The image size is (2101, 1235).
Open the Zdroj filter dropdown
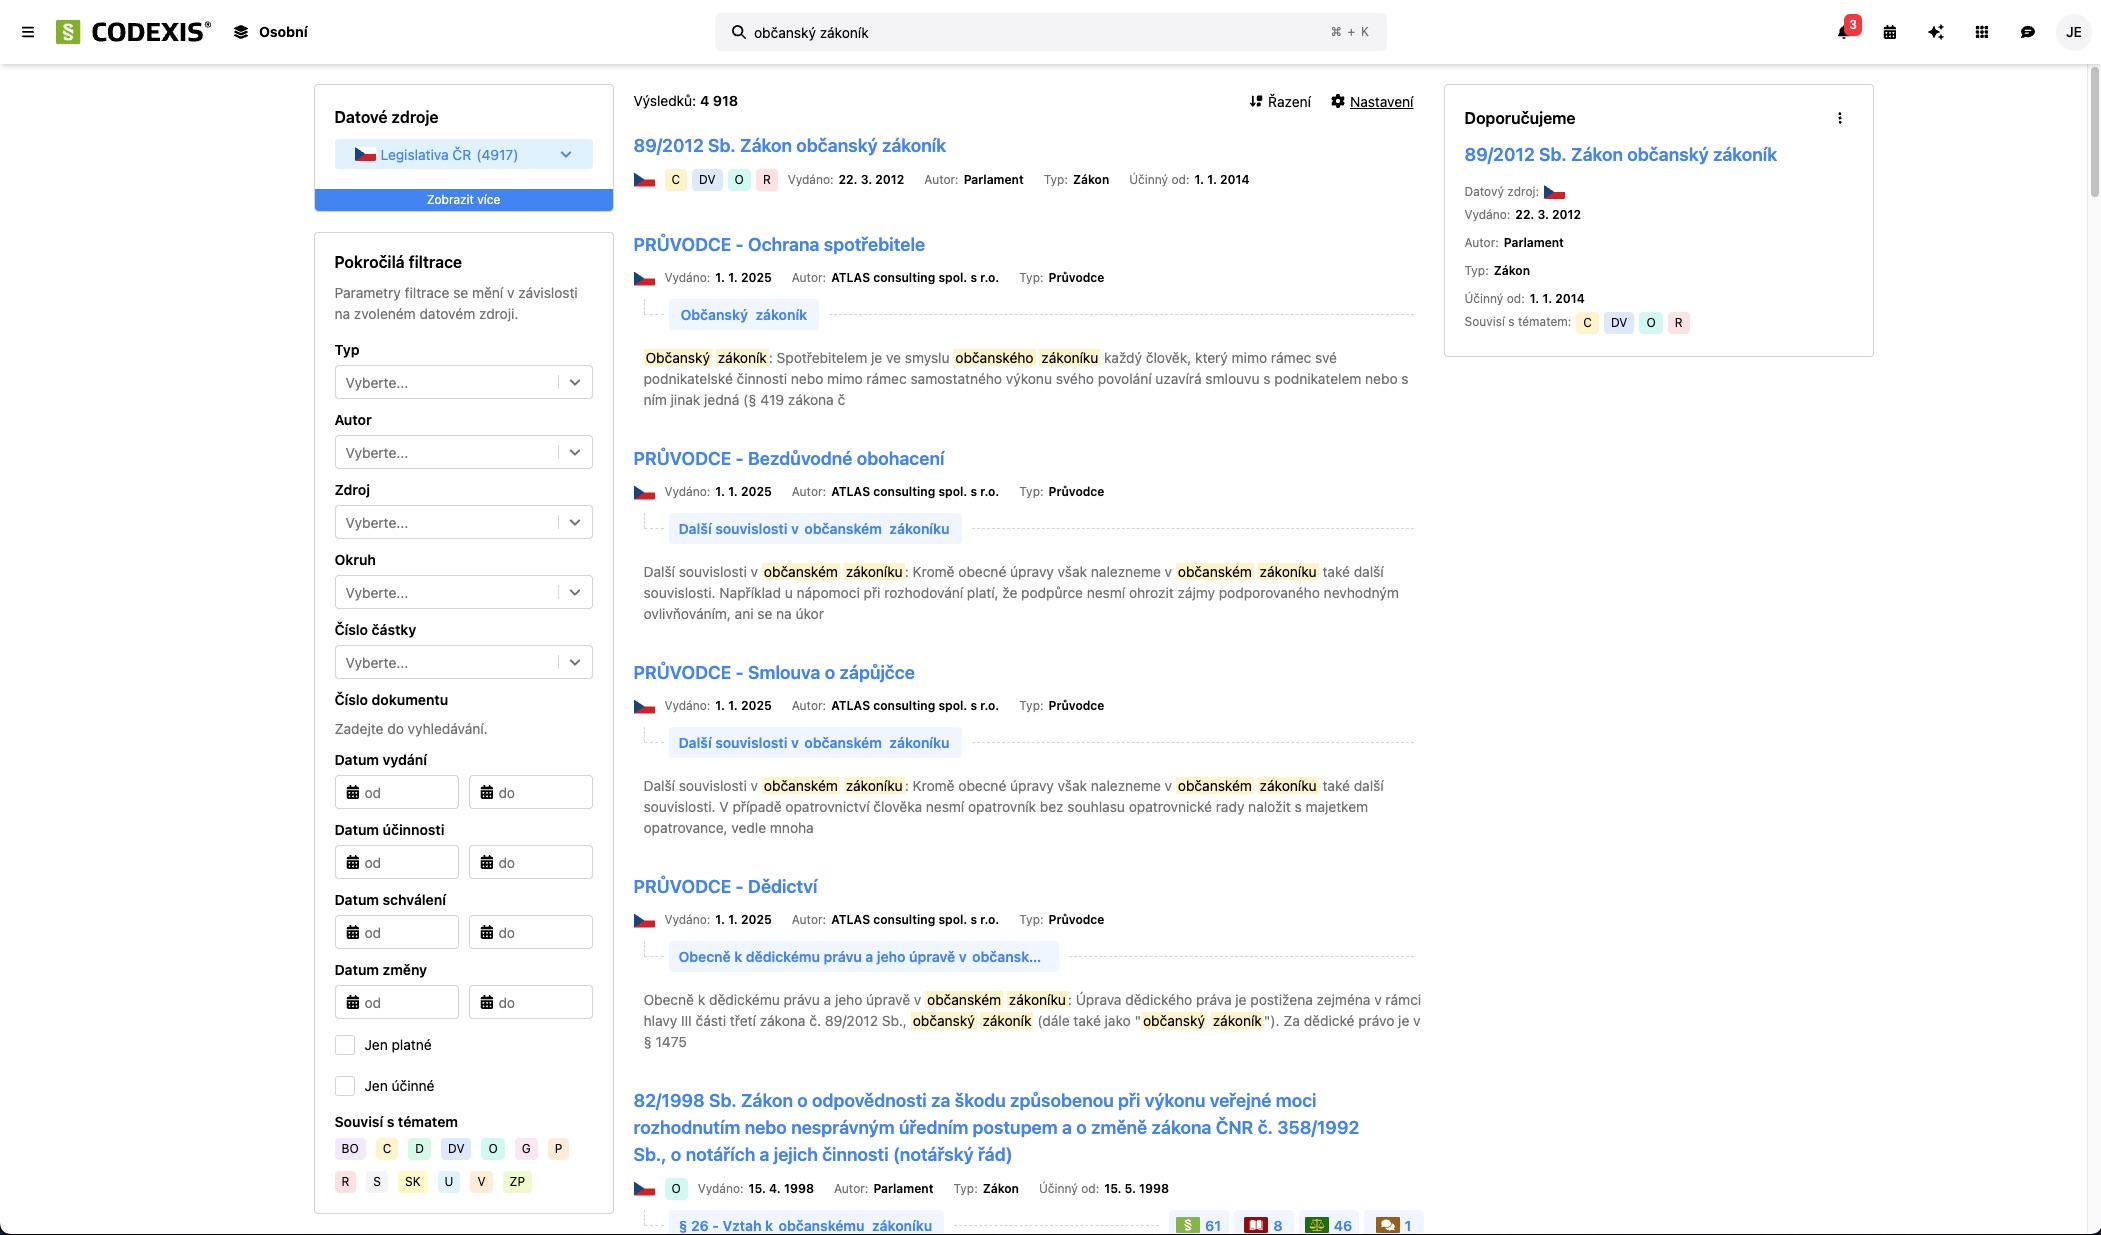[464, 522]
